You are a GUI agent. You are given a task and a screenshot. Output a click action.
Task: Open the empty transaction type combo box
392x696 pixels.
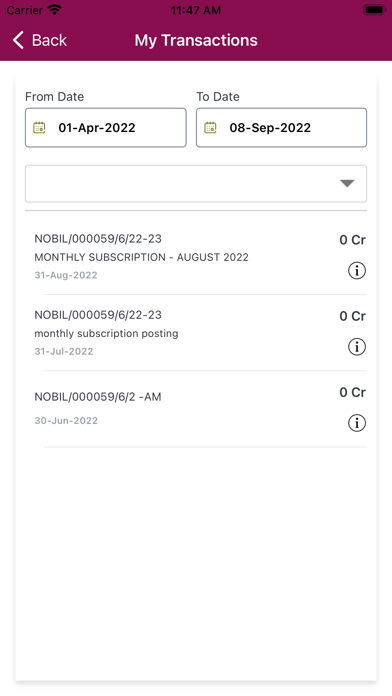coord(196,183)
